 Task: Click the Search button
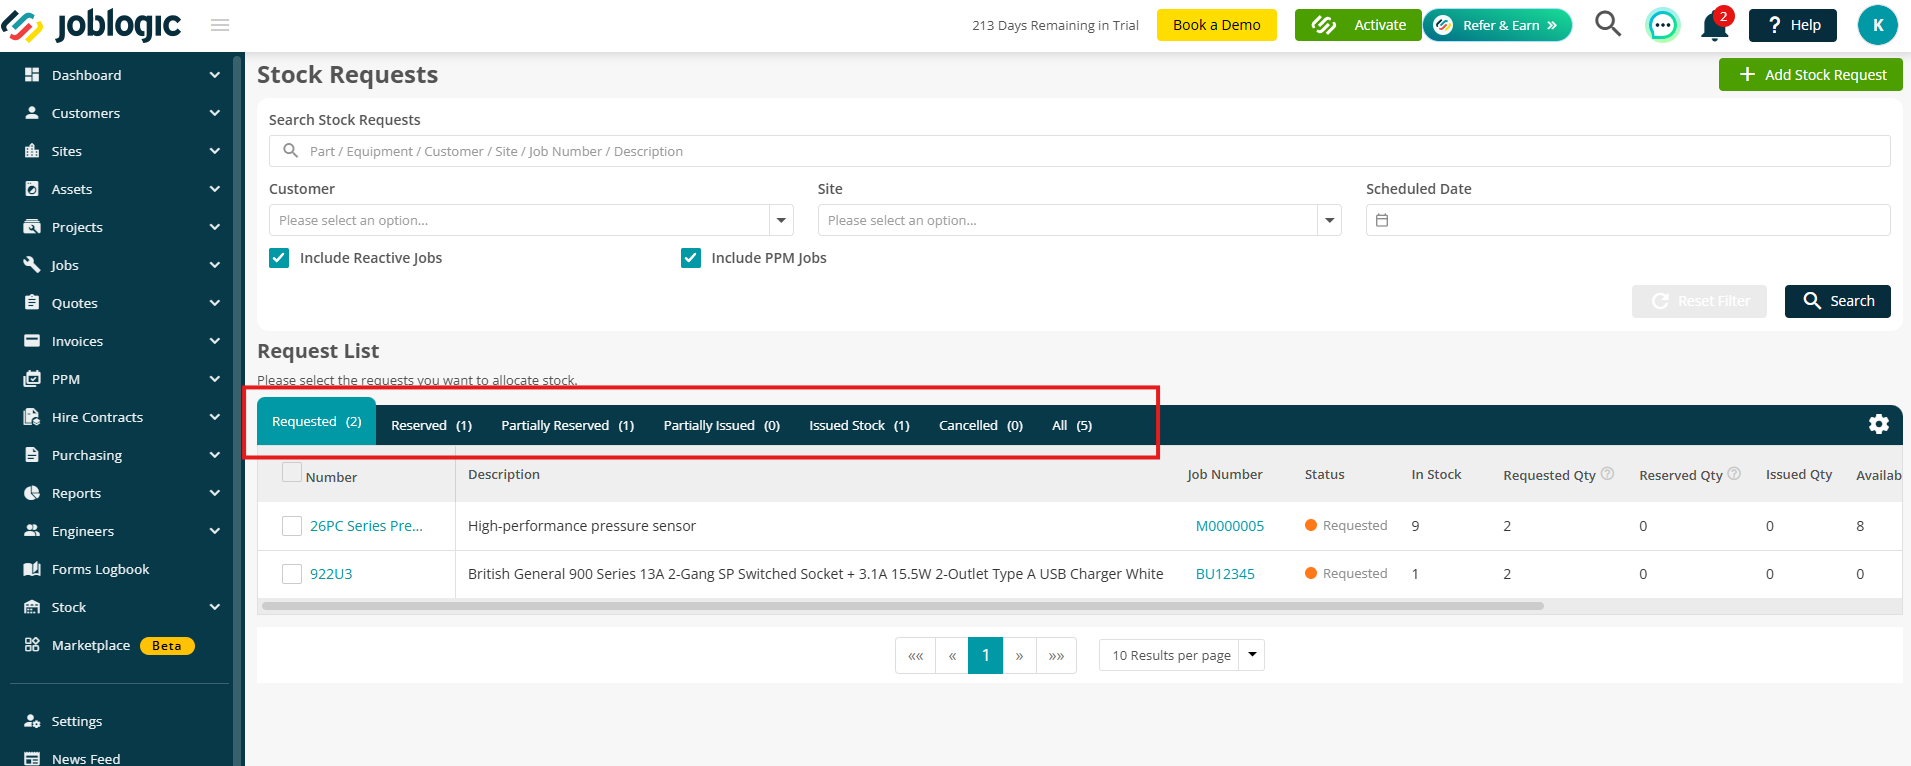[1837, 301]
